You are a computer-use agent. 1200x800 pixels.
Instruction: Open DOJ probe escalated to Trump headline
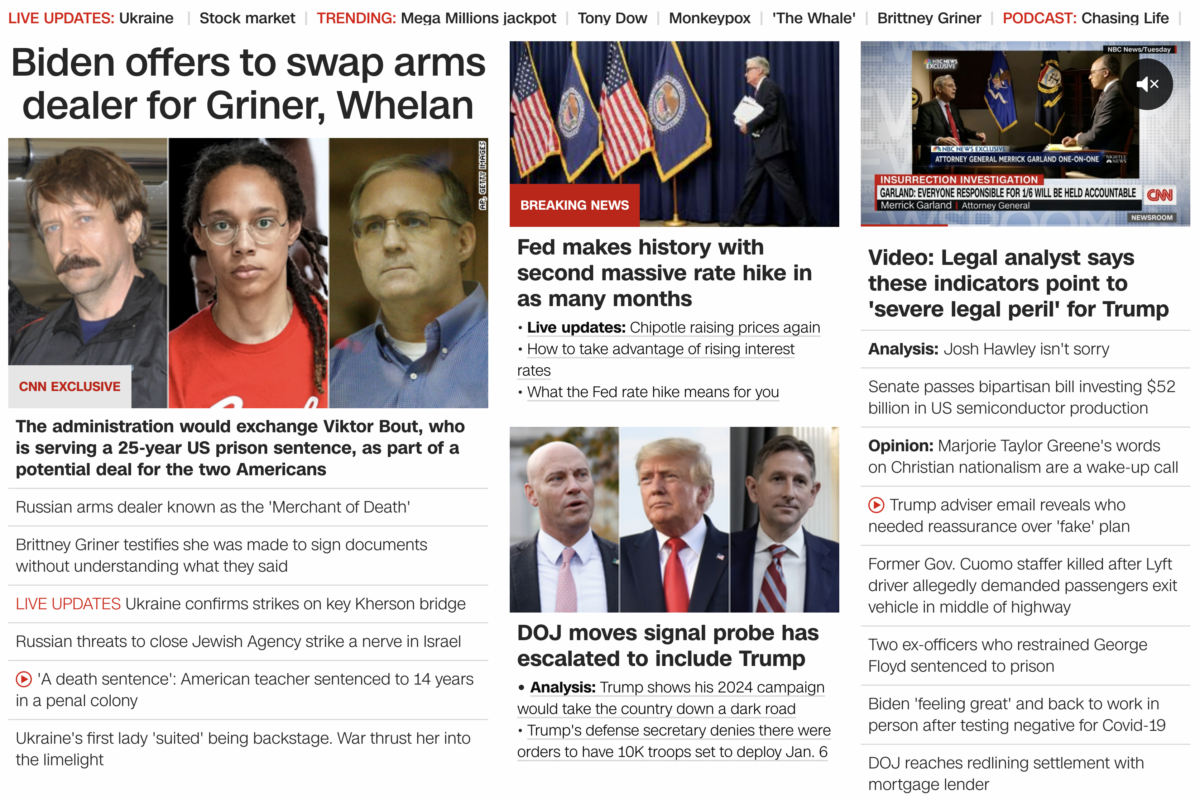(x=667, y=646)
